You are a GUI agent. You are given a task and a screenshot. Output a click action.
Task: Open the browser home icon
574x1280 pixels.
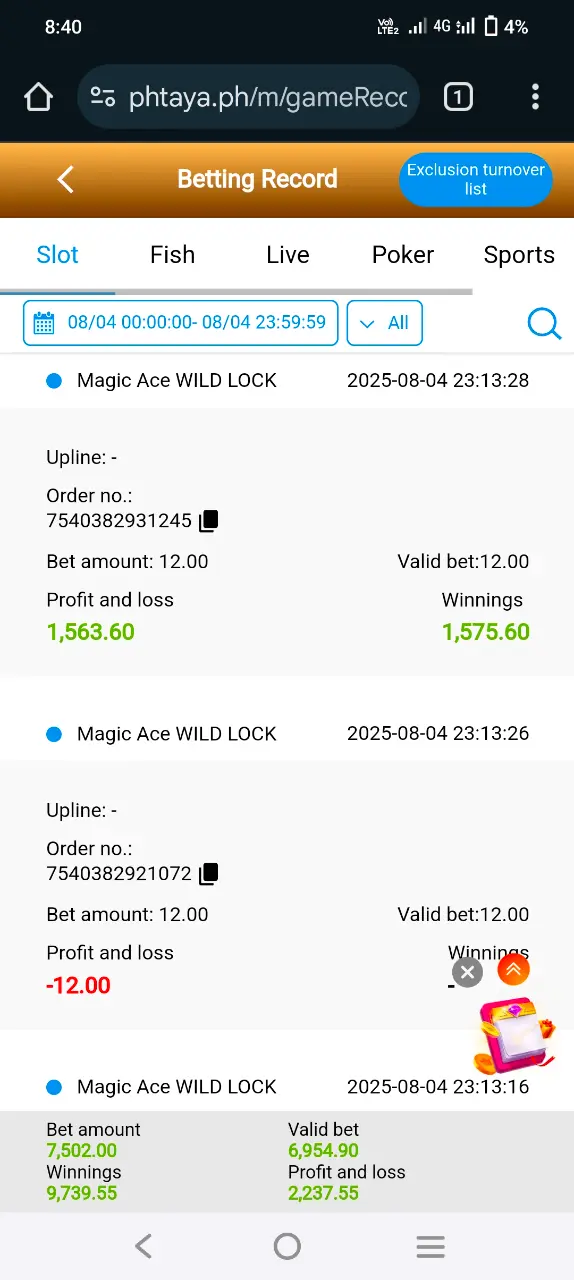click(38, 97)
